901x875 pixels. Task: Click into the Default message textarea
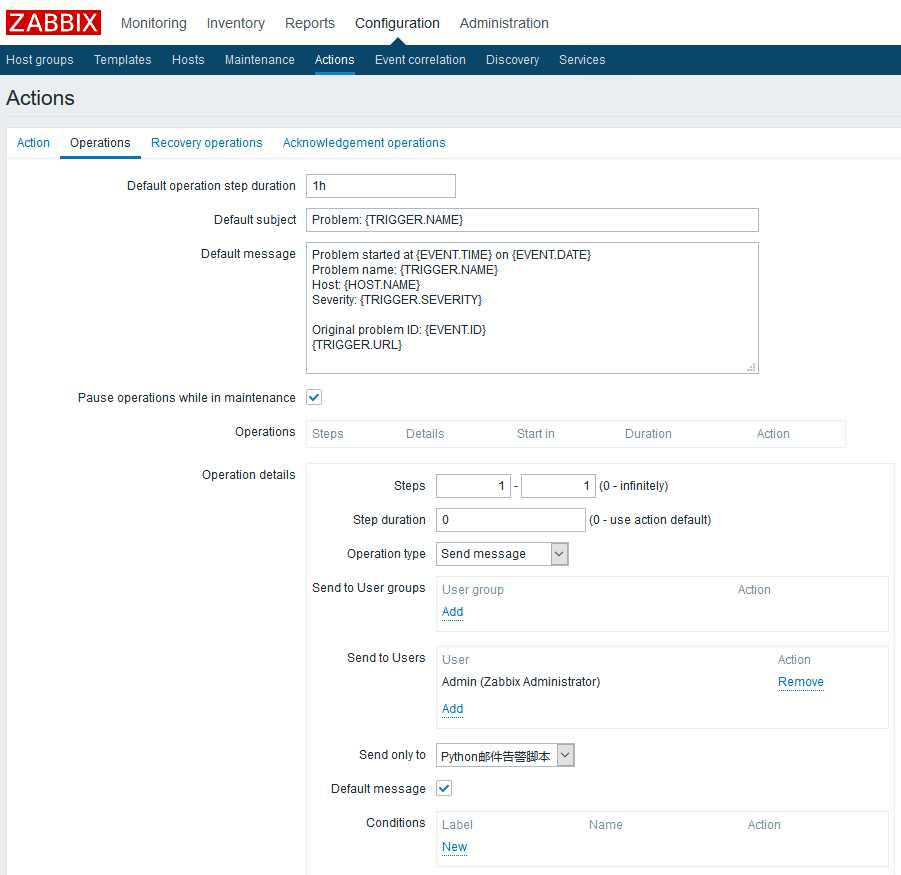point(532,308)
